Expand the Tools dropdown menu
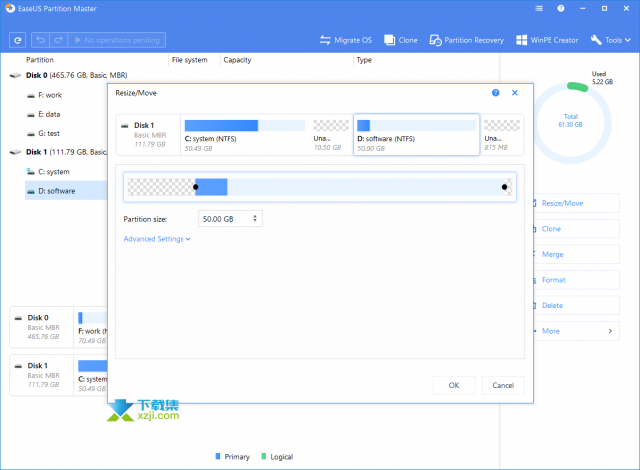 (x=611, y=40)
